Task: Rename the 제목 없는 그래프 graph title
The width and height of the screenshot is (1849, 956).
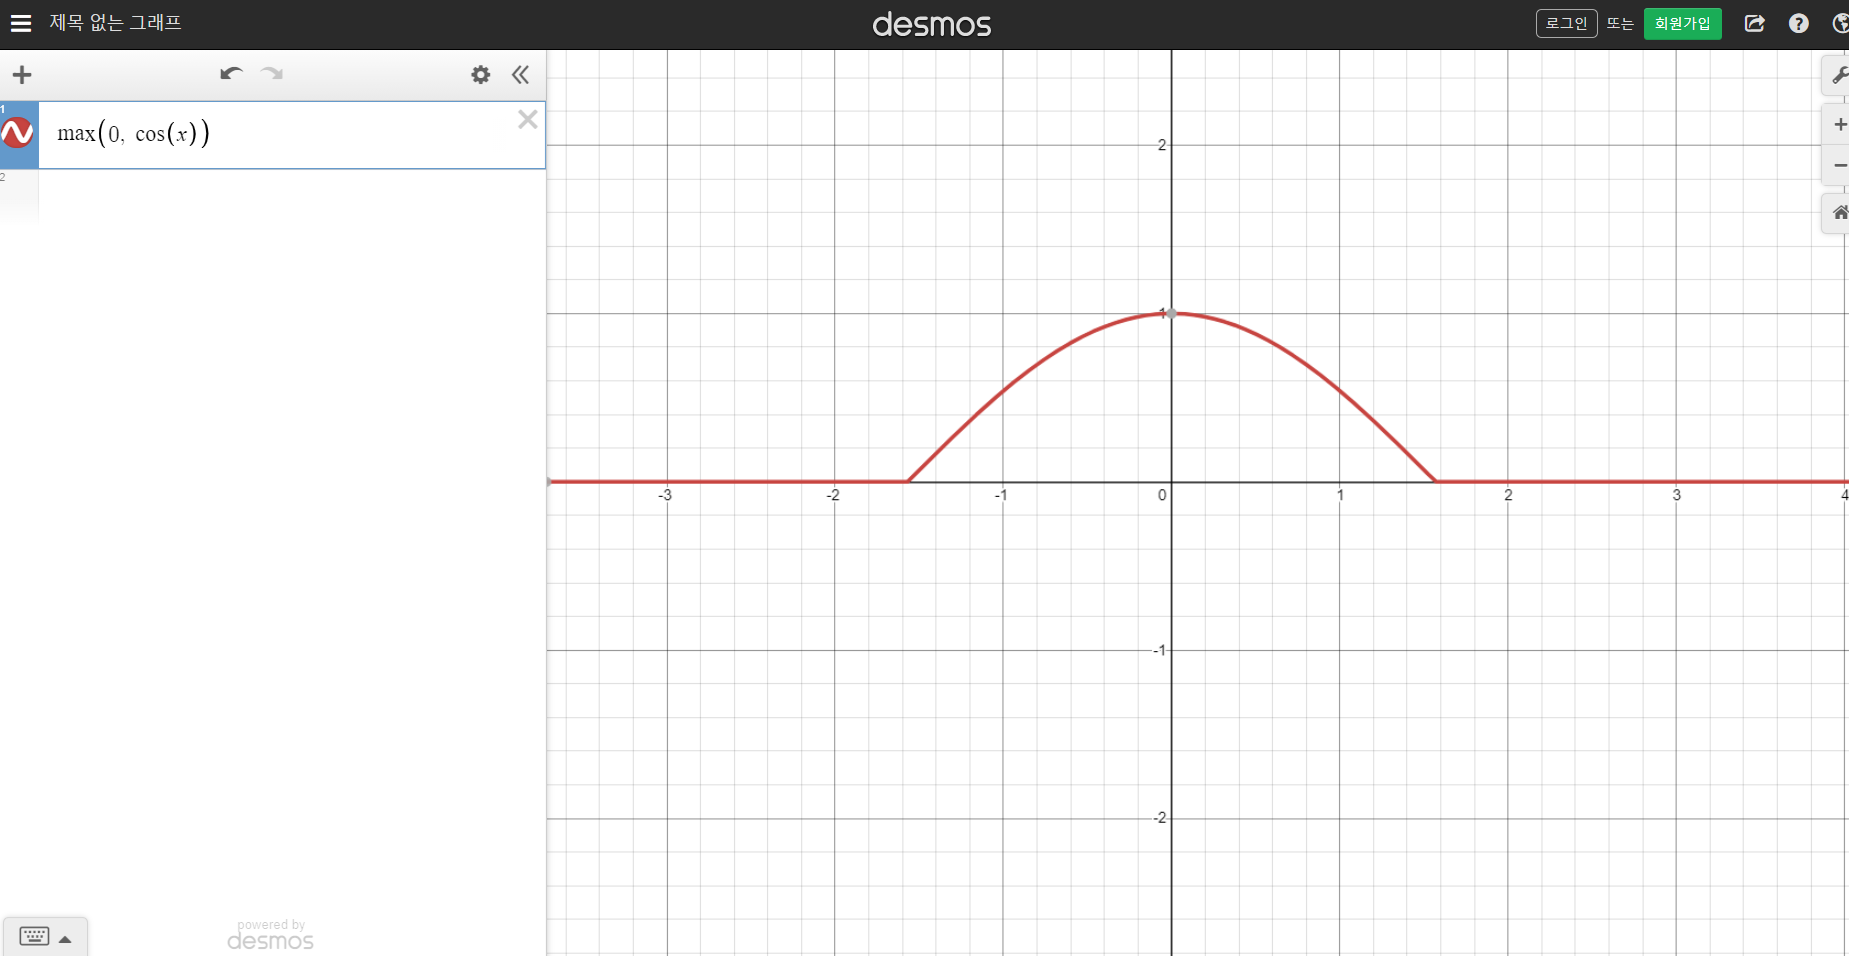Action: click(116, 23)
